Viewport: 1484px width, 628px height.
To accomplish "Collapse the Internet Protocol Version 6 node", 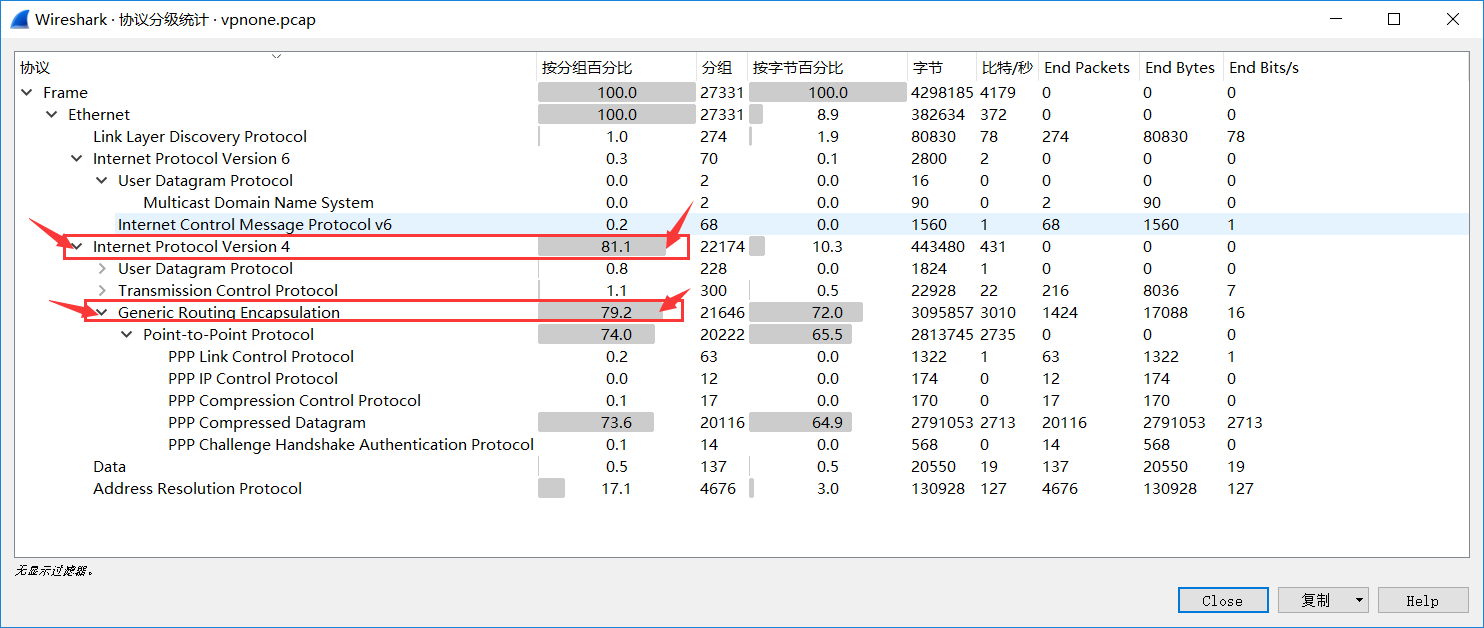I will (77, 159).
